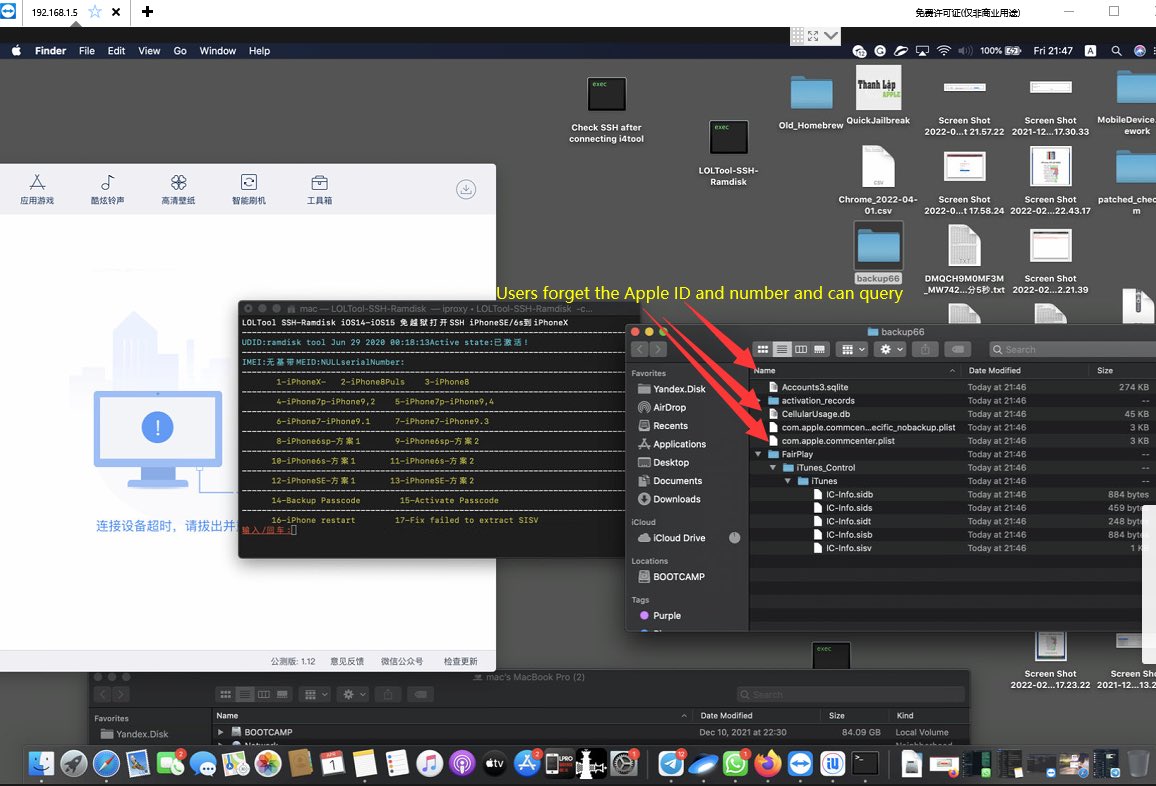
Task: Open the Edit menu
Action: pyautogui.click(x=116, y=50)
